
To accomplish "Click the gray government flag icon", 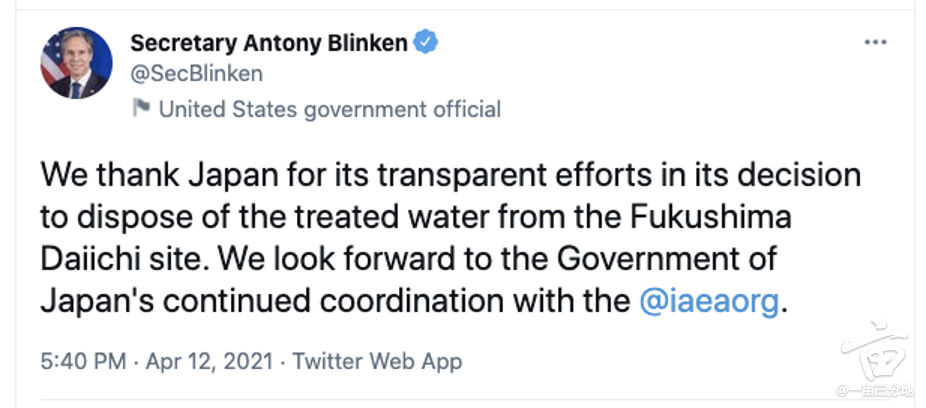I will click(141, 109).
